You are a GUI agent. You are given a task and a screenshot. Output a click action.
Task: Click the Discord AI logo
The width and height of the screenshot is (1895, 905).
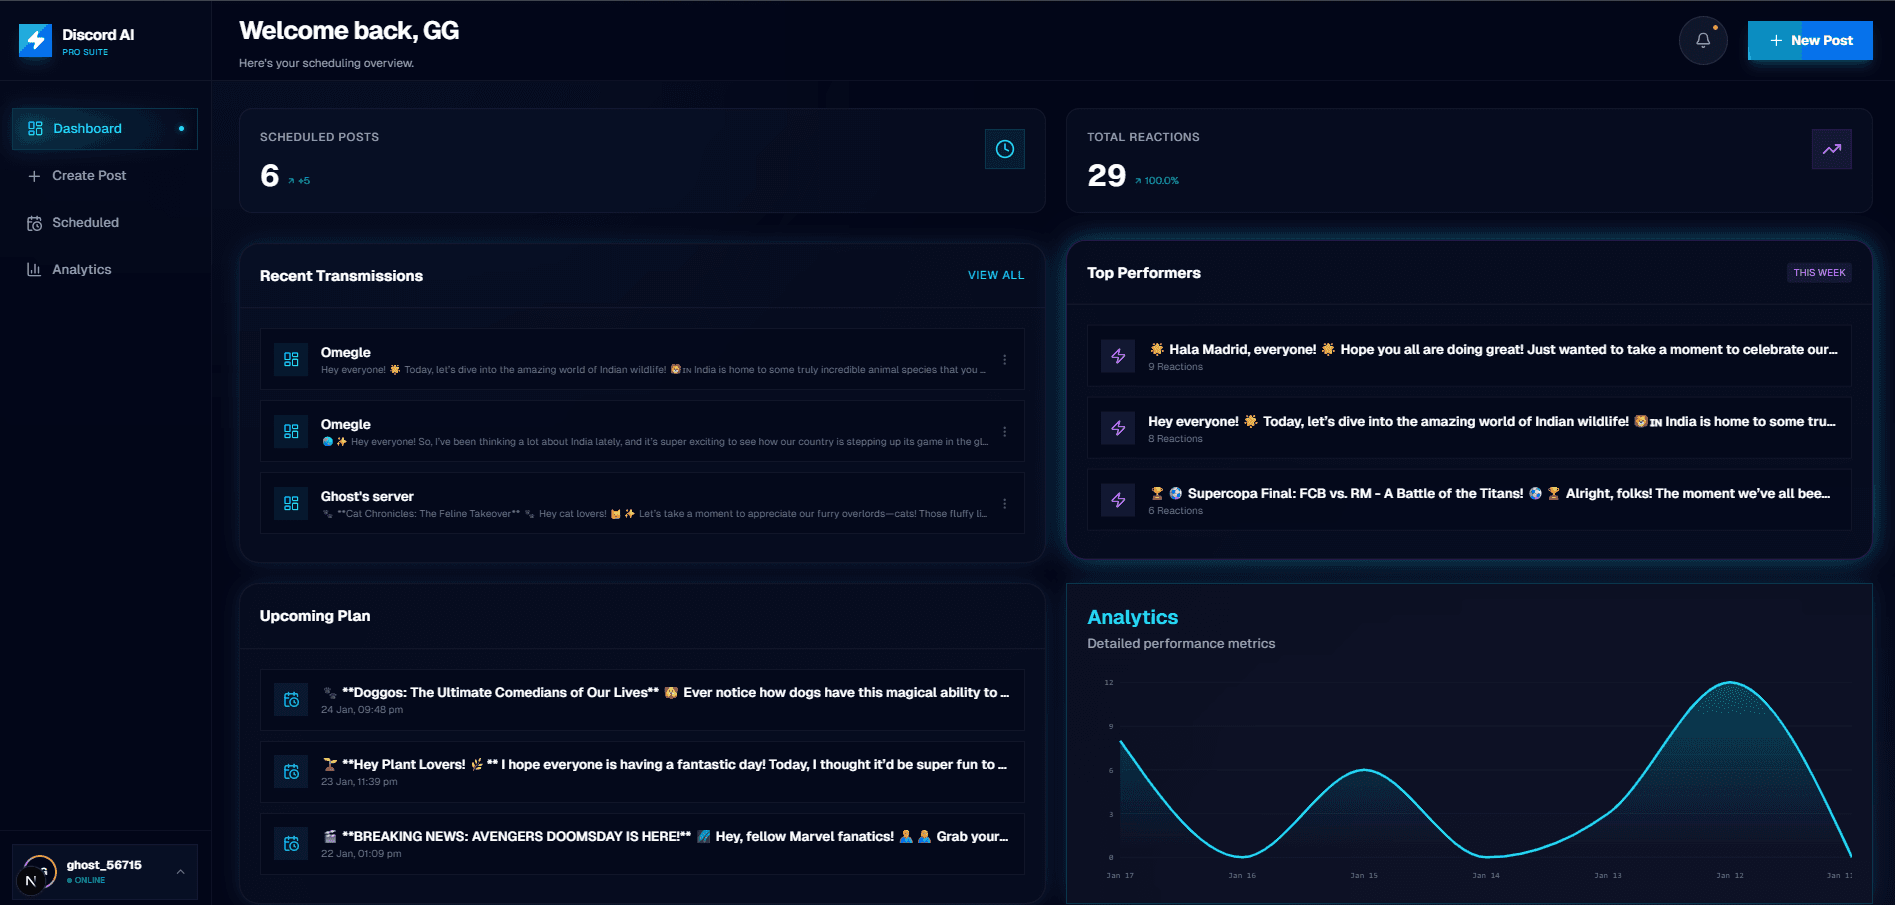click(x=35, y=40)
